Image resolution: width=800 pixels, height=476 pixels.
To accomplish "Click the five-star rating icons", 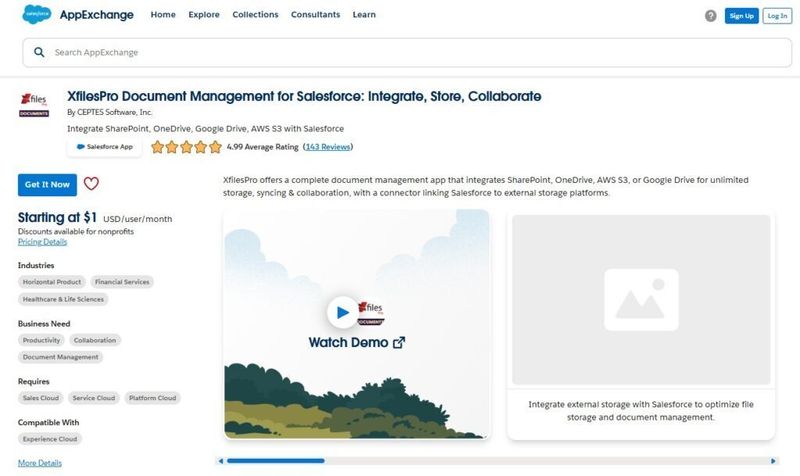I will [x=186, y=147].
